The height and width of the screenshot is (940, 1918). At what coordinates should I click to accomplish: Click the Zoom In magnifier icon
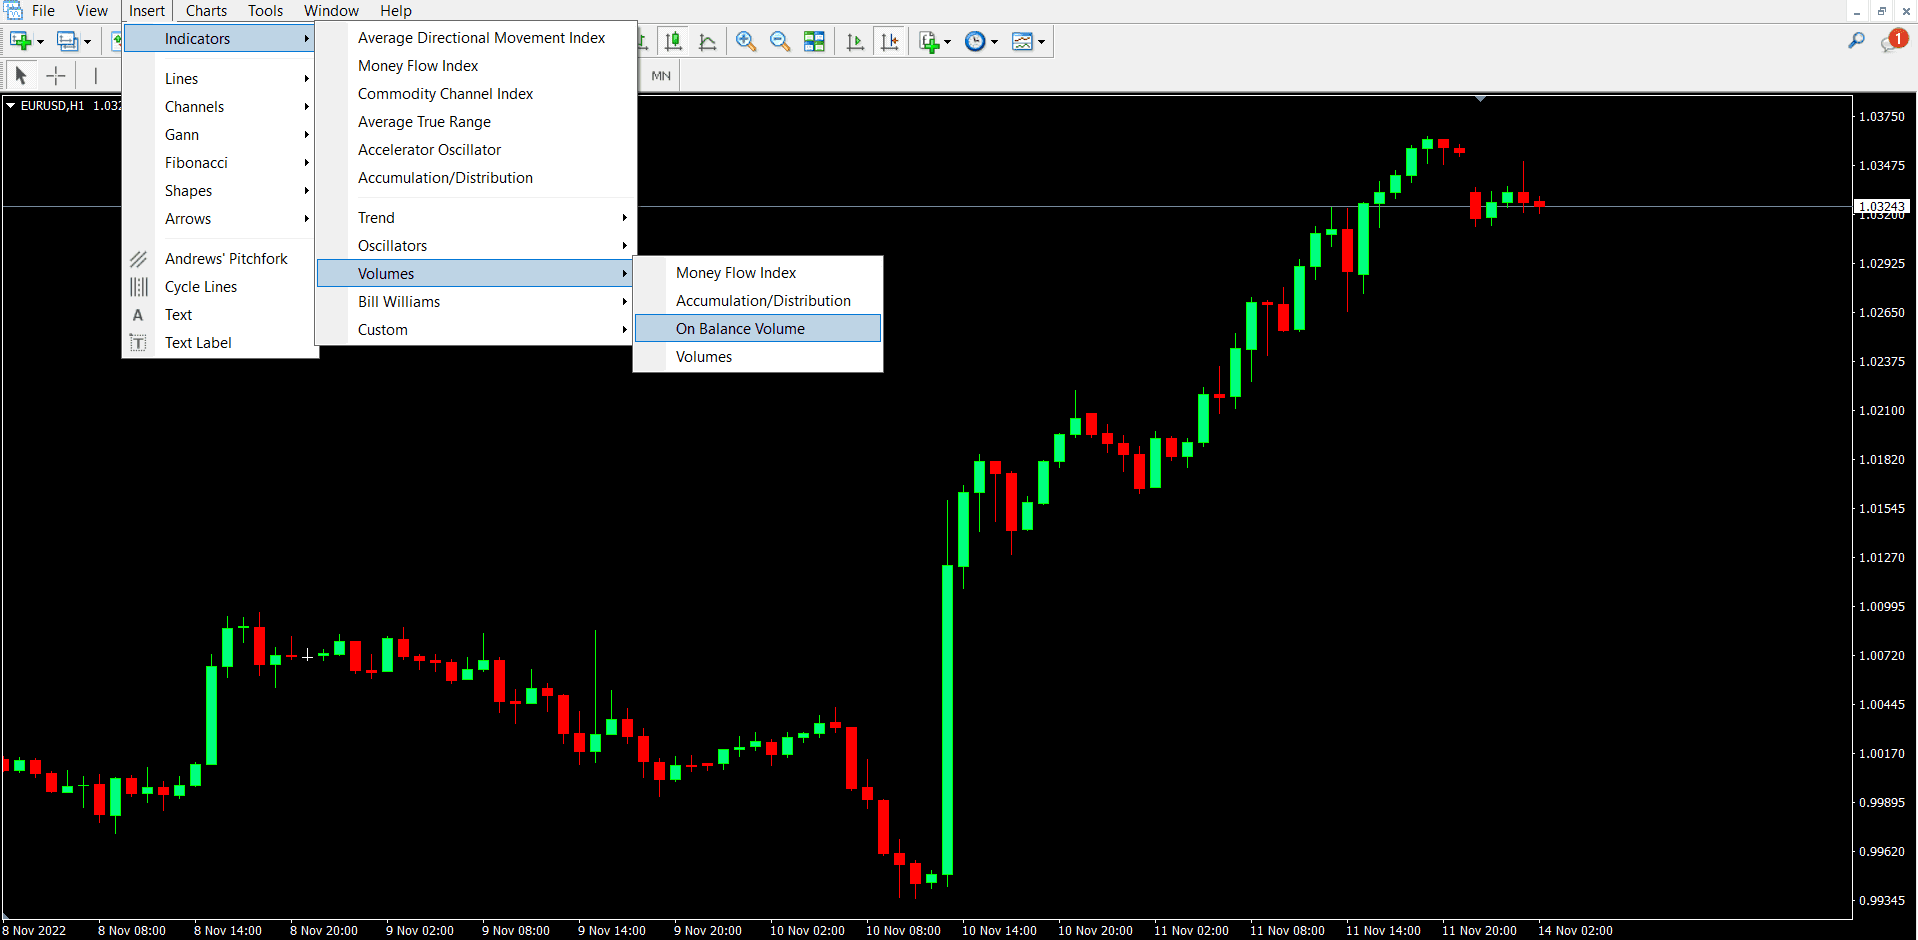click(745, 41)
